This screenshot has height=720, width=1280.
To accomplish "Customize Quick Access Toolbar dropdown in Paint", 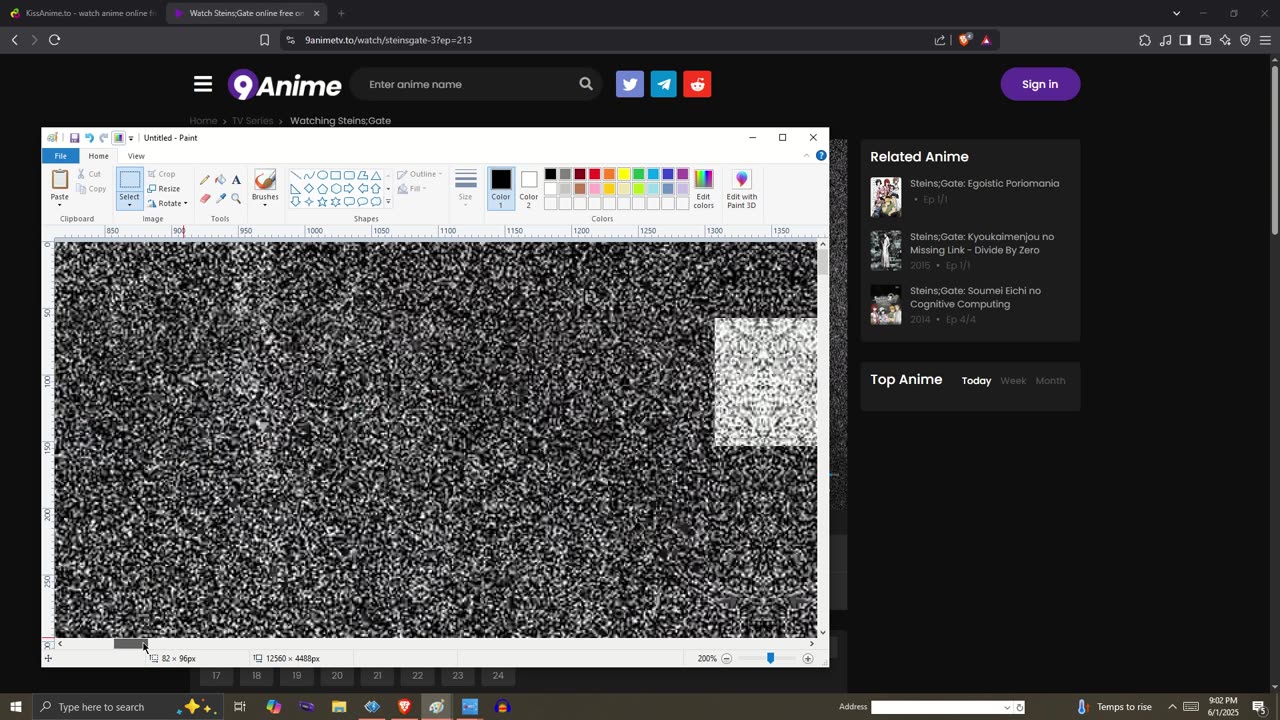I will (x=131, y=138).
